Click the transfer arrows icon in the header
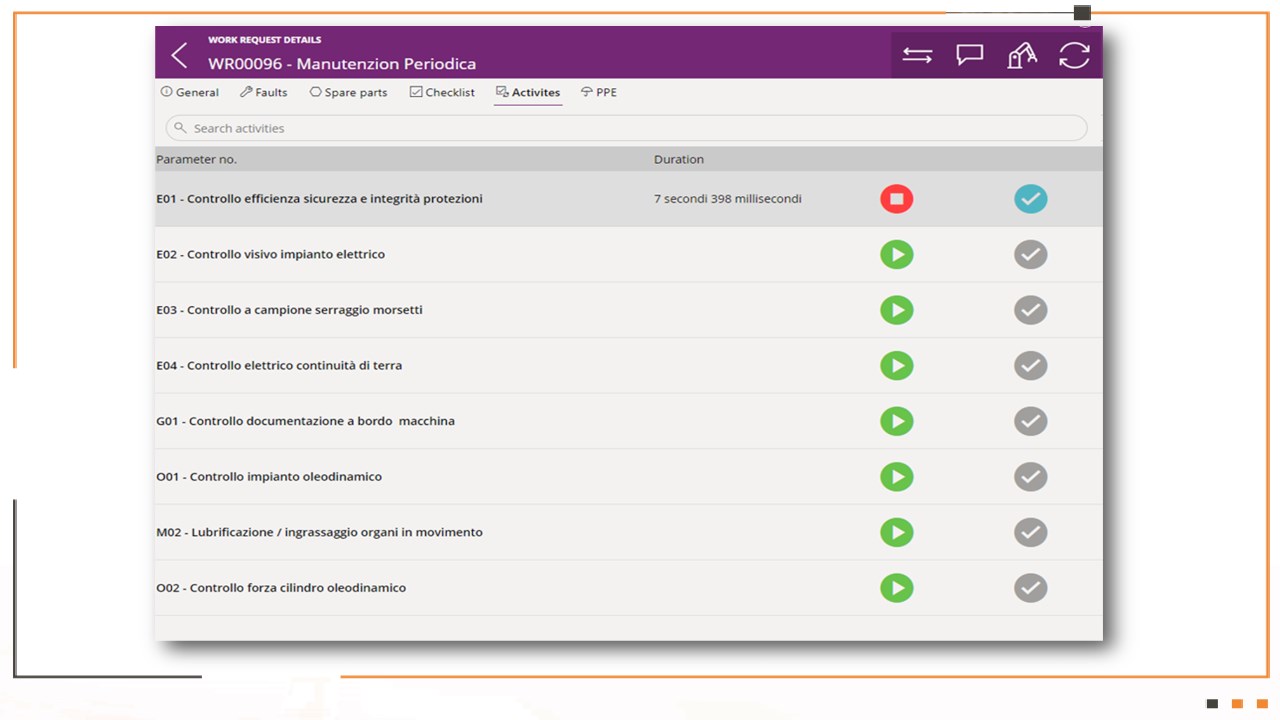 pos(917,55)
